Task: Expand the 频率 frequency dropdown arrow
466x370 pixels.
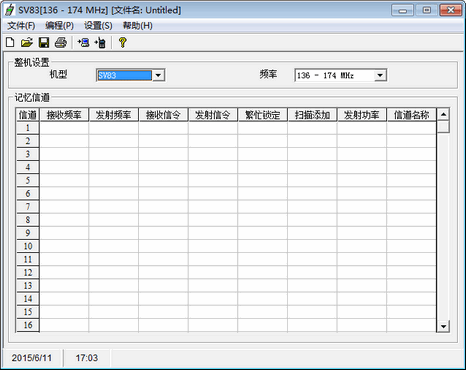Action: pos(380,75)
